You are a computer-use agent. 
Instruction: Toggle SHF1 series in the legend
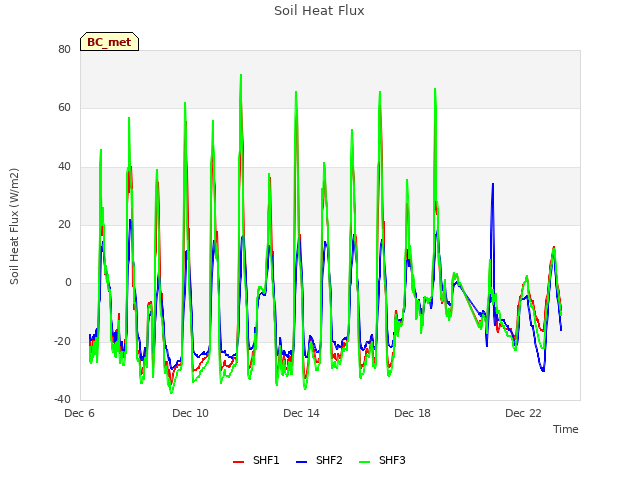pyautogui.click(x=256, y=460)
